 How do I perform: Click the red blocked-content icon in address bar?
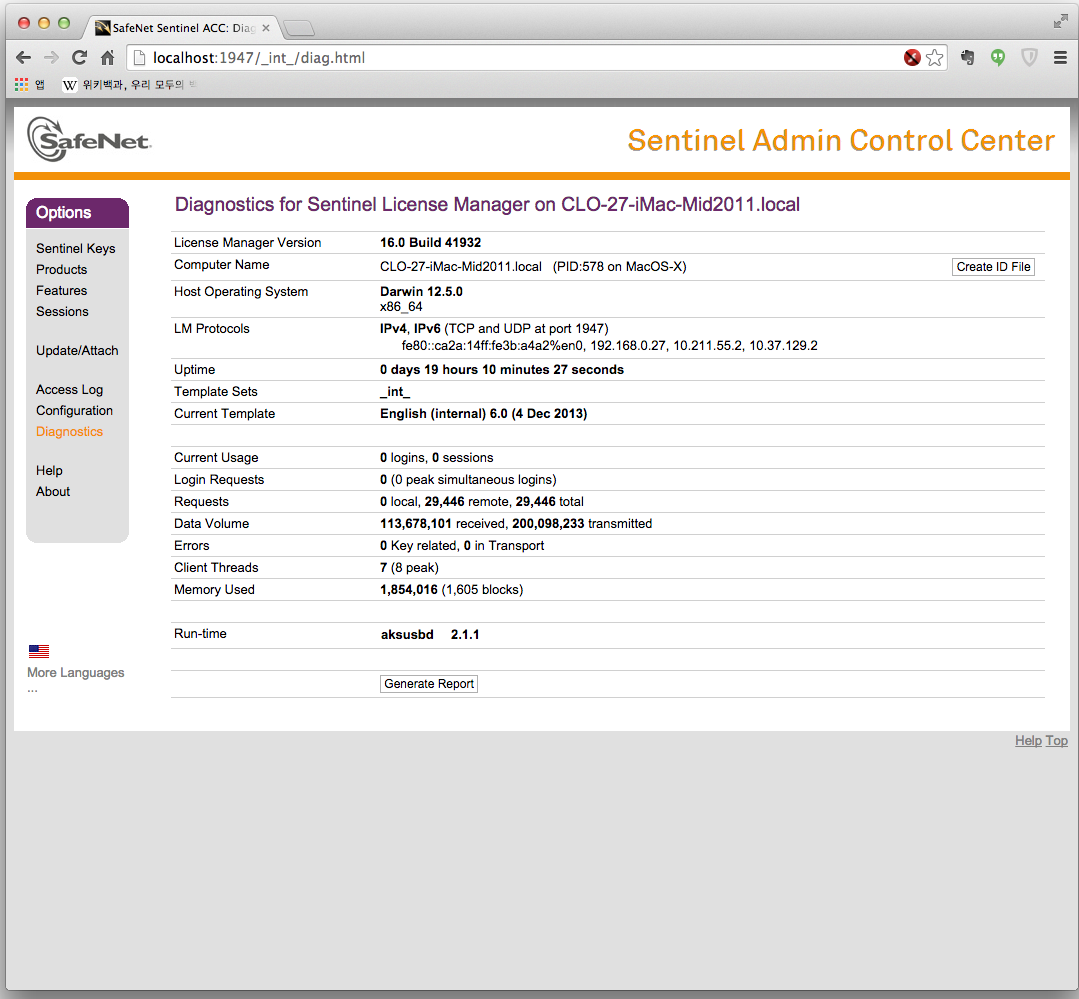912,58
